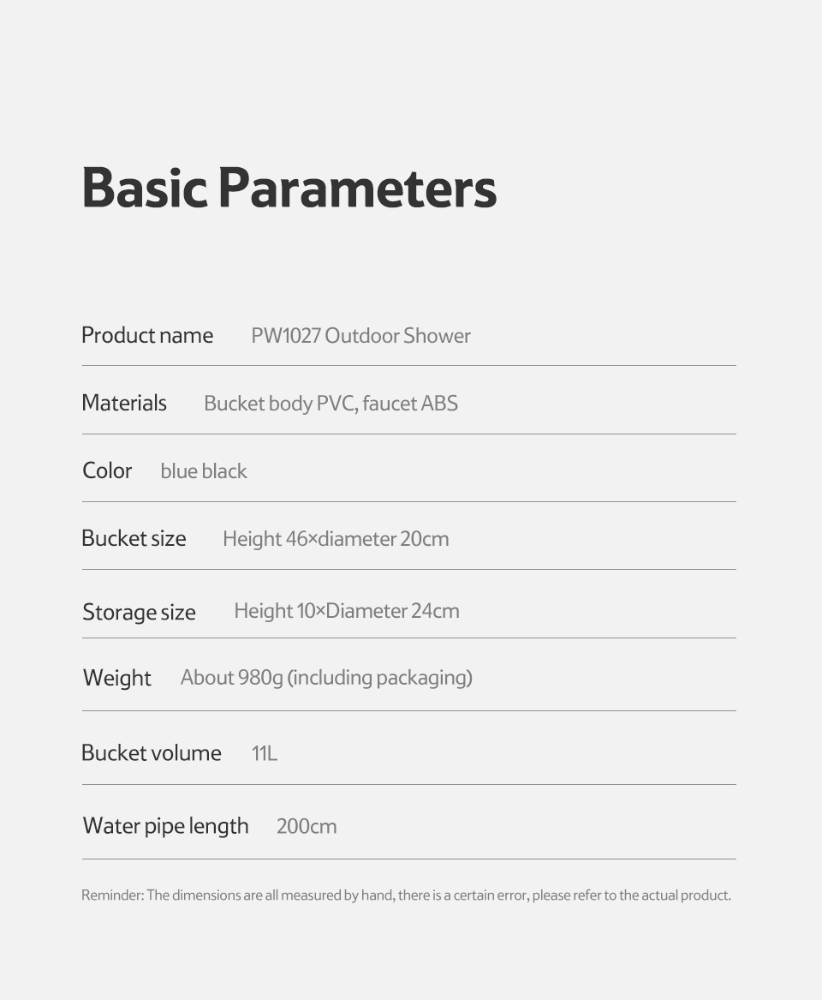The image size is (822, 1000).
Task: Click the word "Parameters" in the heading
Action: coord(357,188)
